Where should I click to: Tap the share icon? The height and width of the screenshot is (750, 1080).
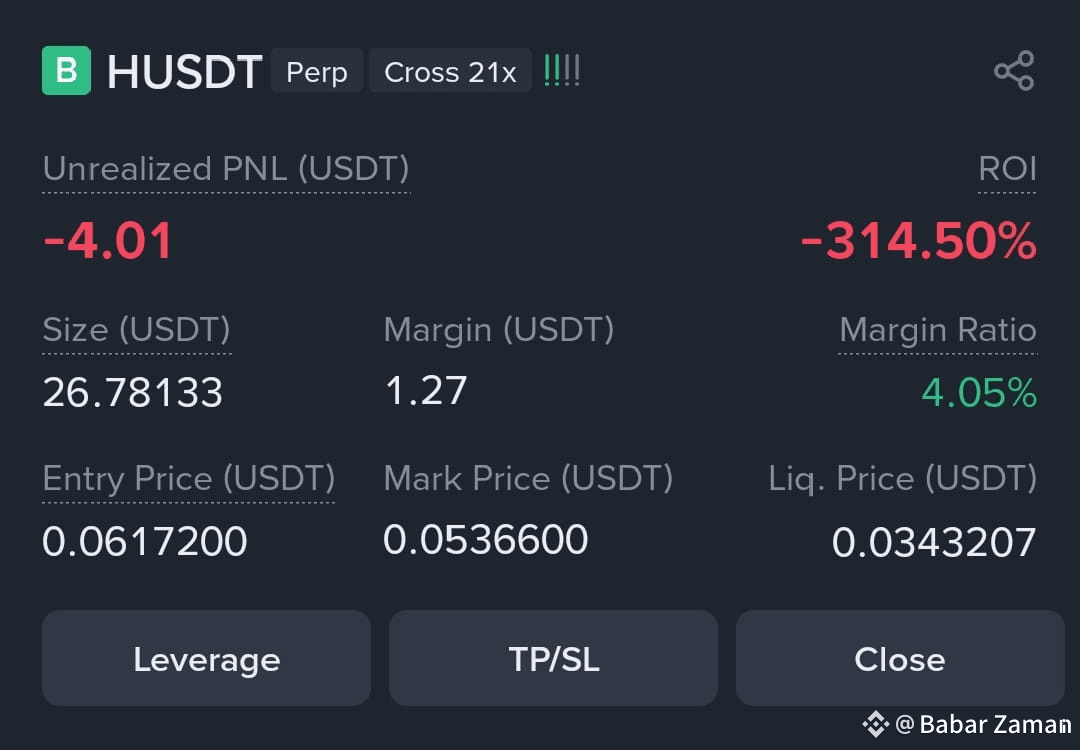point(1014,70)
